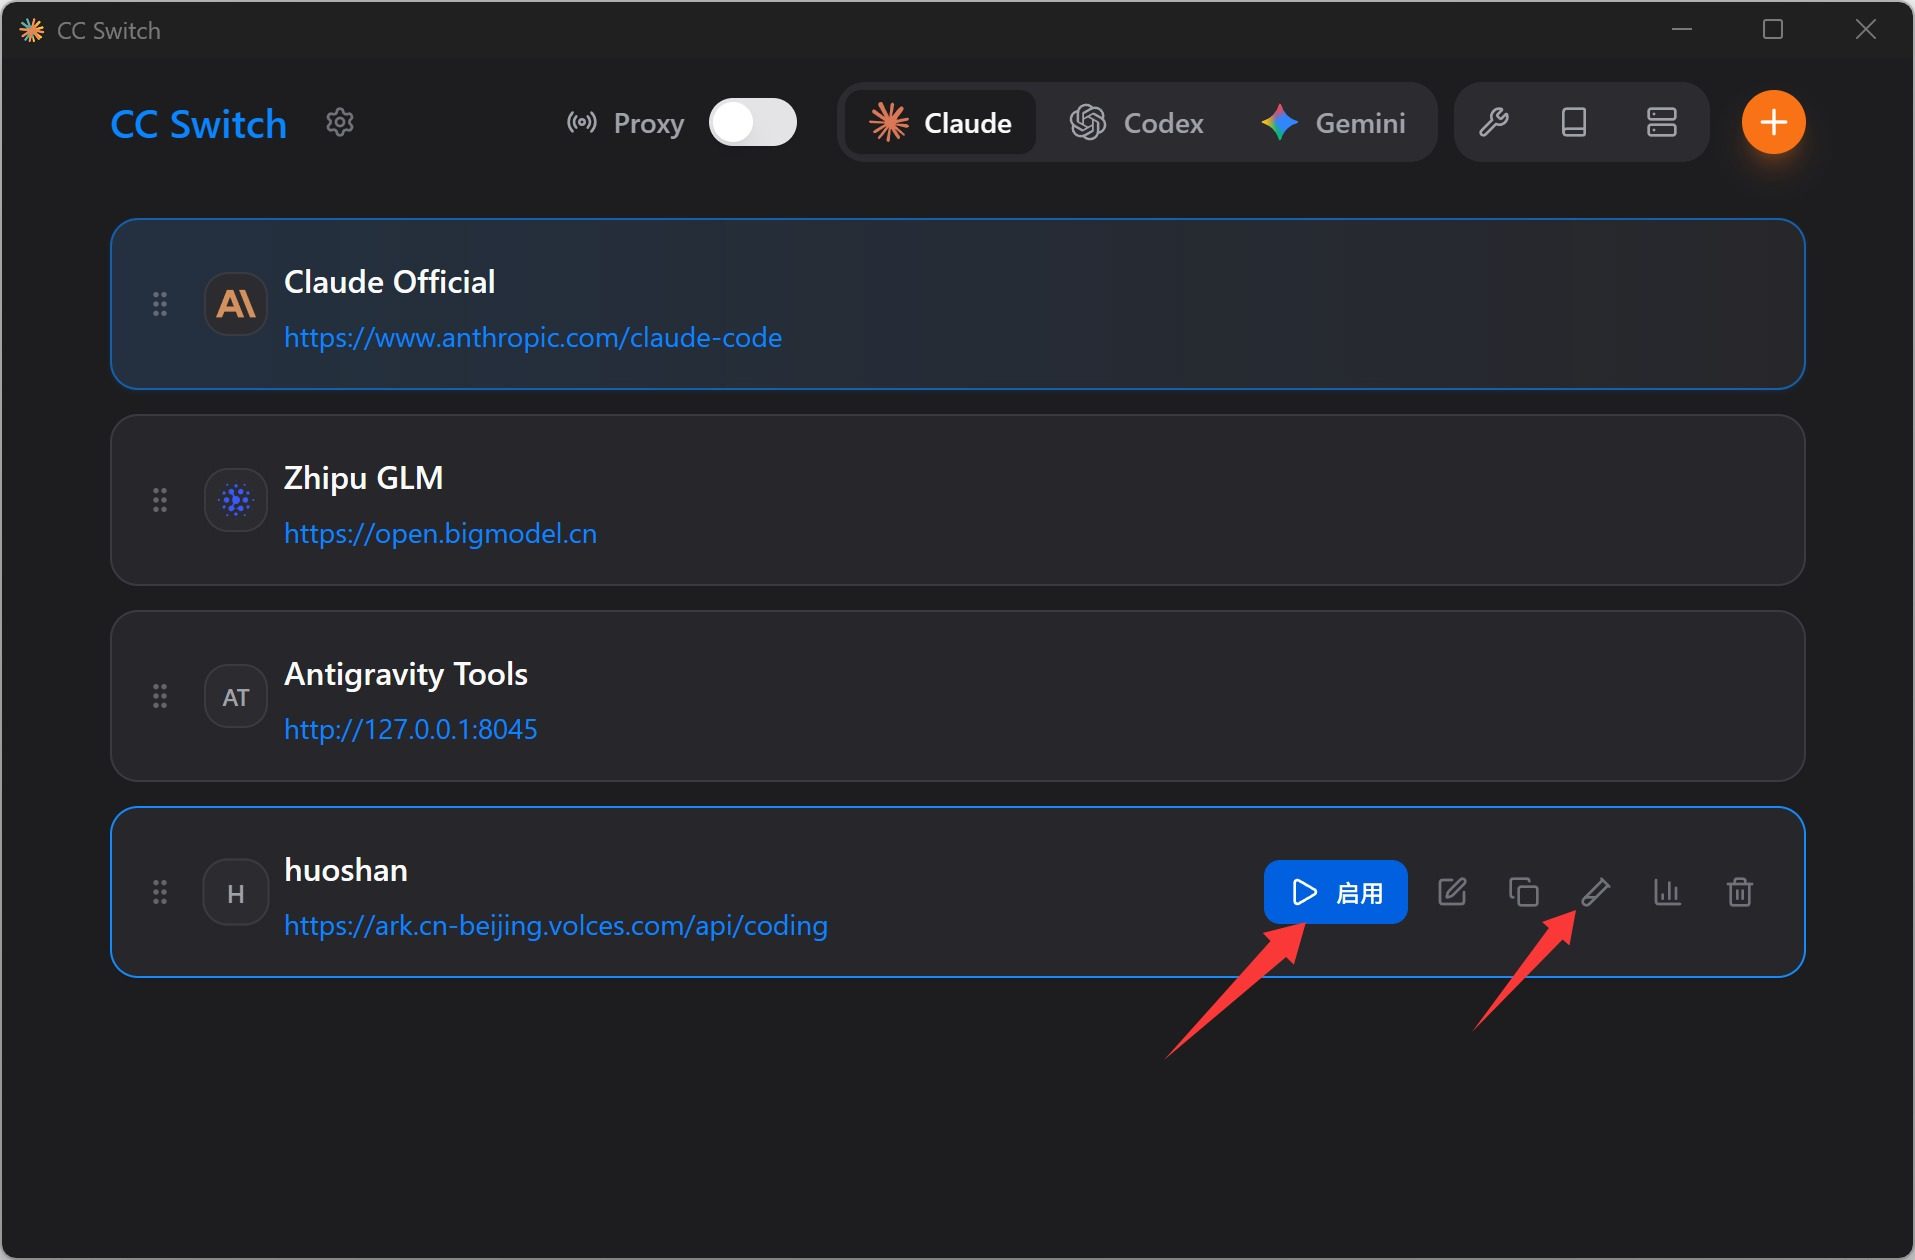Open the wrench tools icon
This screenshot has width=1915, height=1260.
coord(1493,123)
